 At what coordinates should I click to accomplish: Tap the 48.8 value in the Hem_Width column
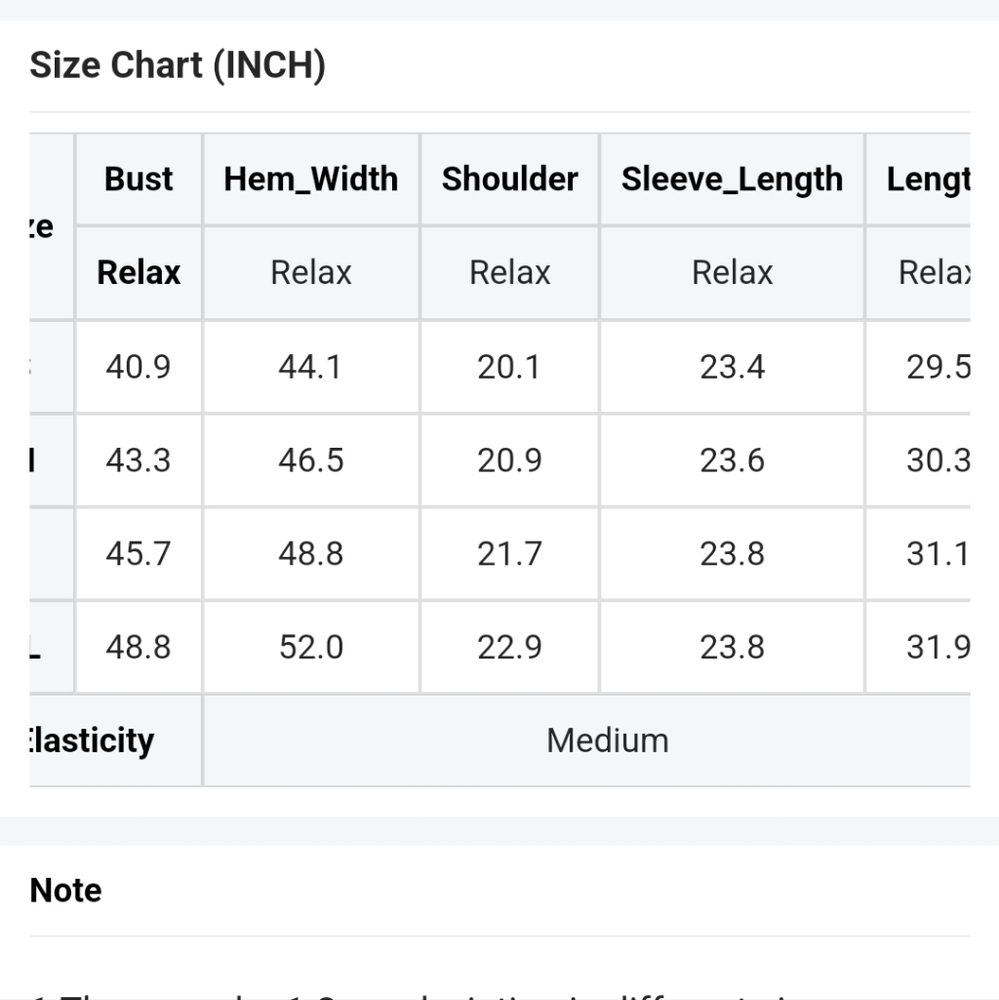click(311, 553)
